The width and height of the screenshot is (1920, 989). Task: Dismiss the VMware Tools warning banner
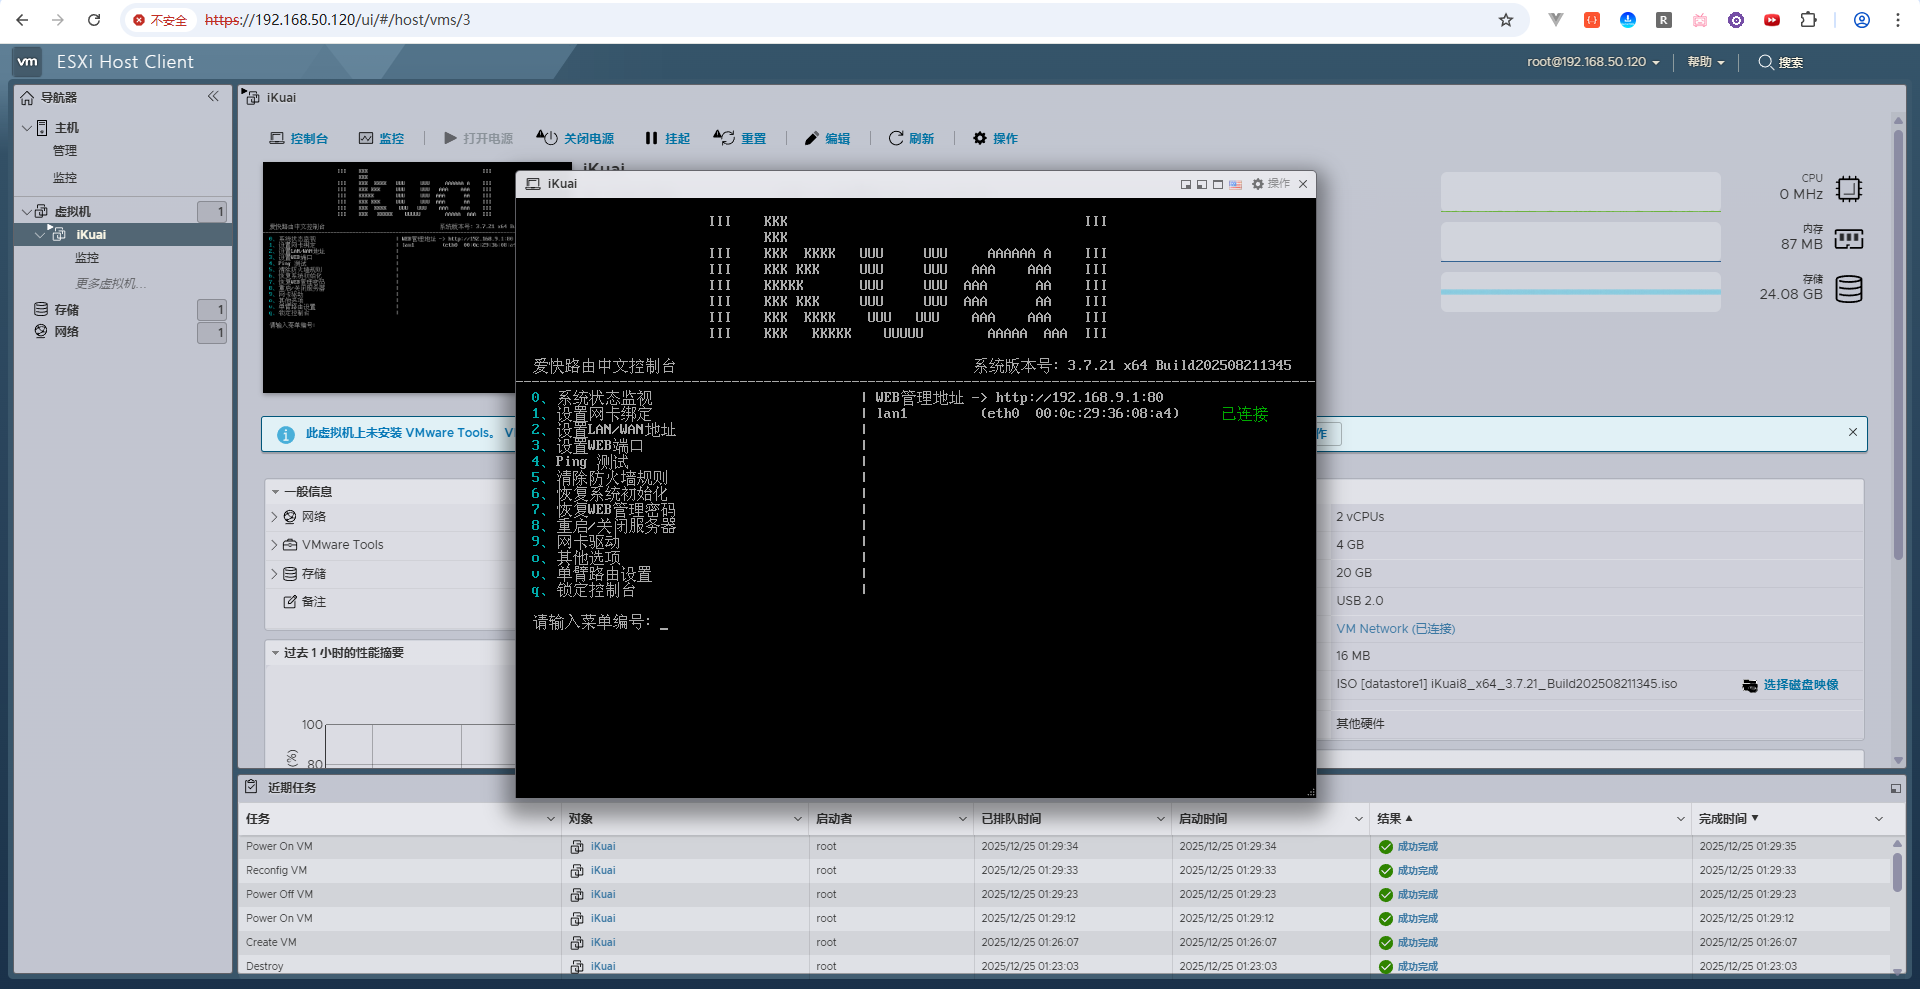tap(1853, 432)
